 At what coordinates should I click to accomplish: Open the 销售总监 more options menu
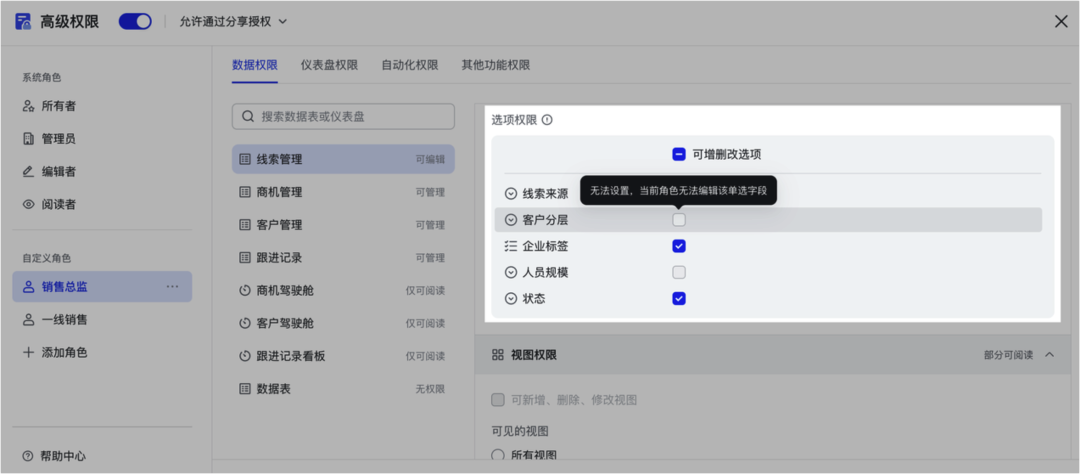point(172,287)
